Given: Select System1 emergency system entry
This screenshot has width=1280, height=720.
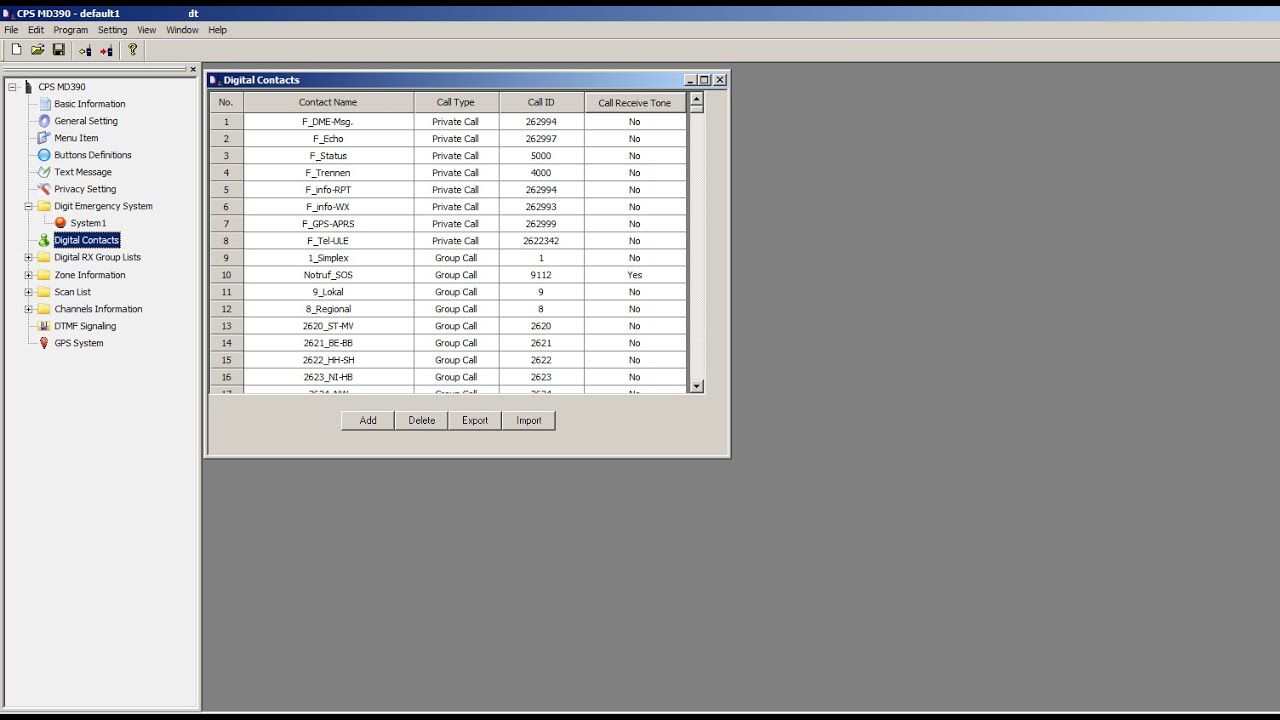Looking at the screenshot, I should click(88, 223).
